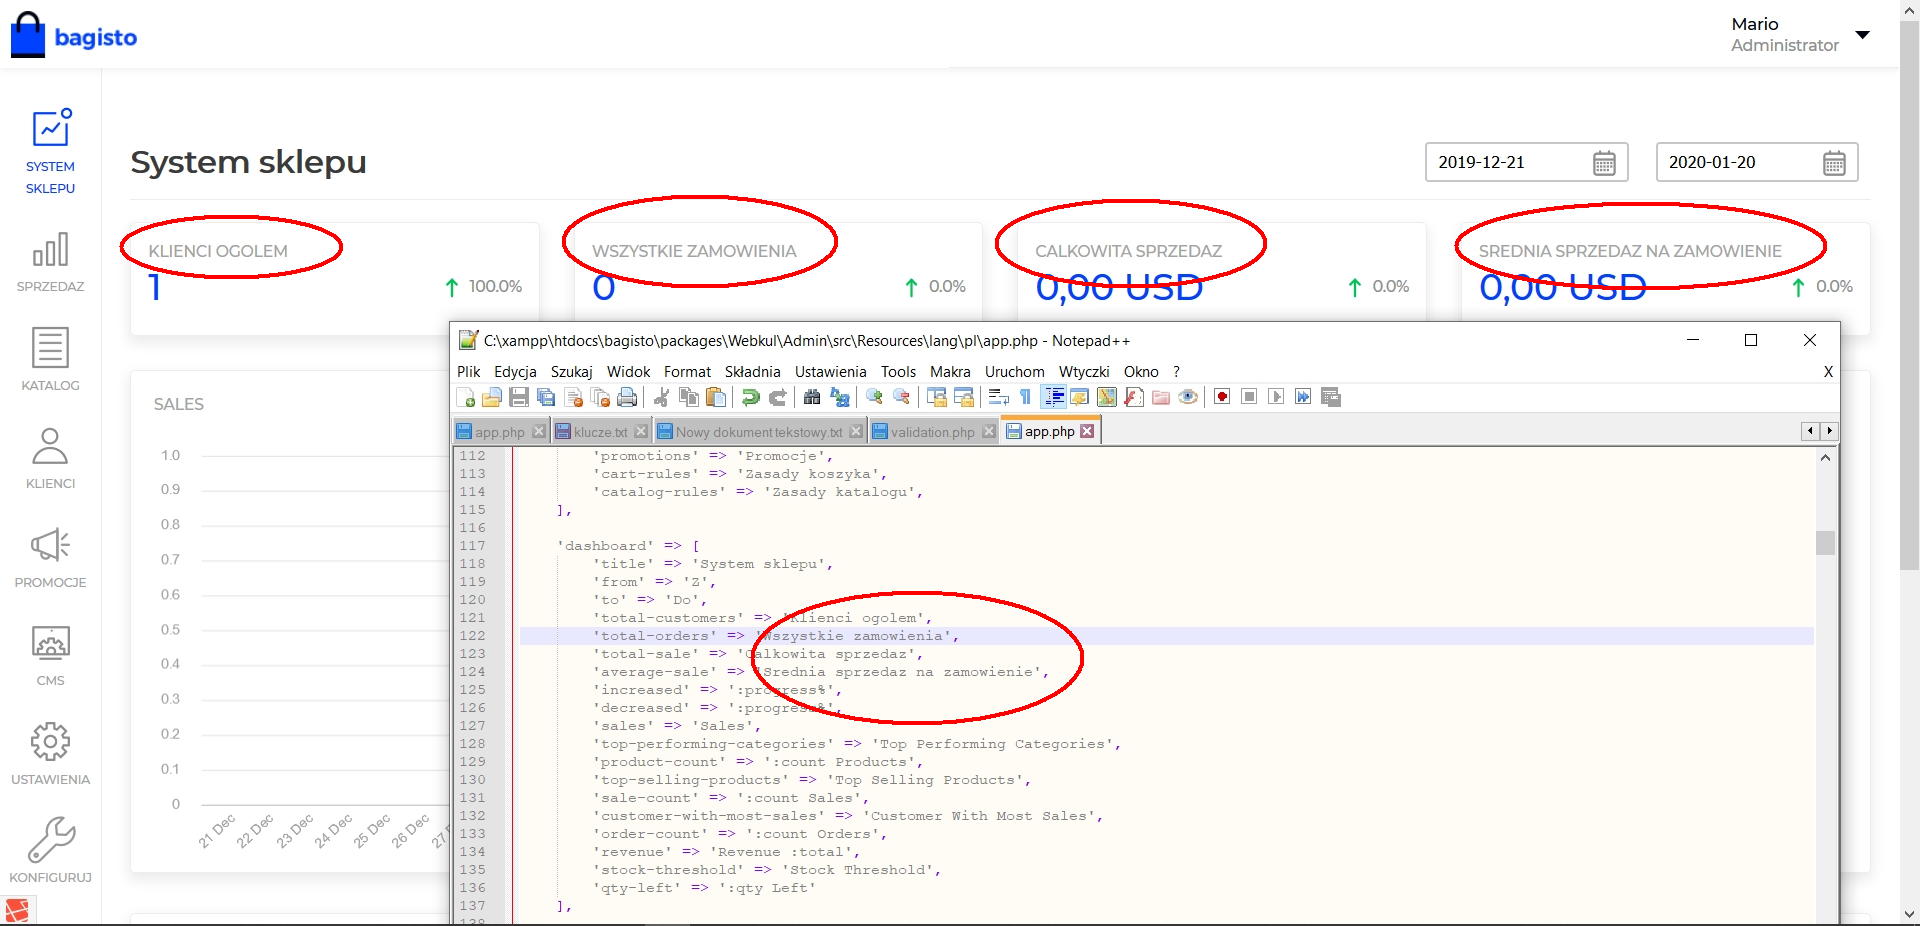
Task: Open the Tools menu in Notepad++
Action: click(x=898, y=371)
